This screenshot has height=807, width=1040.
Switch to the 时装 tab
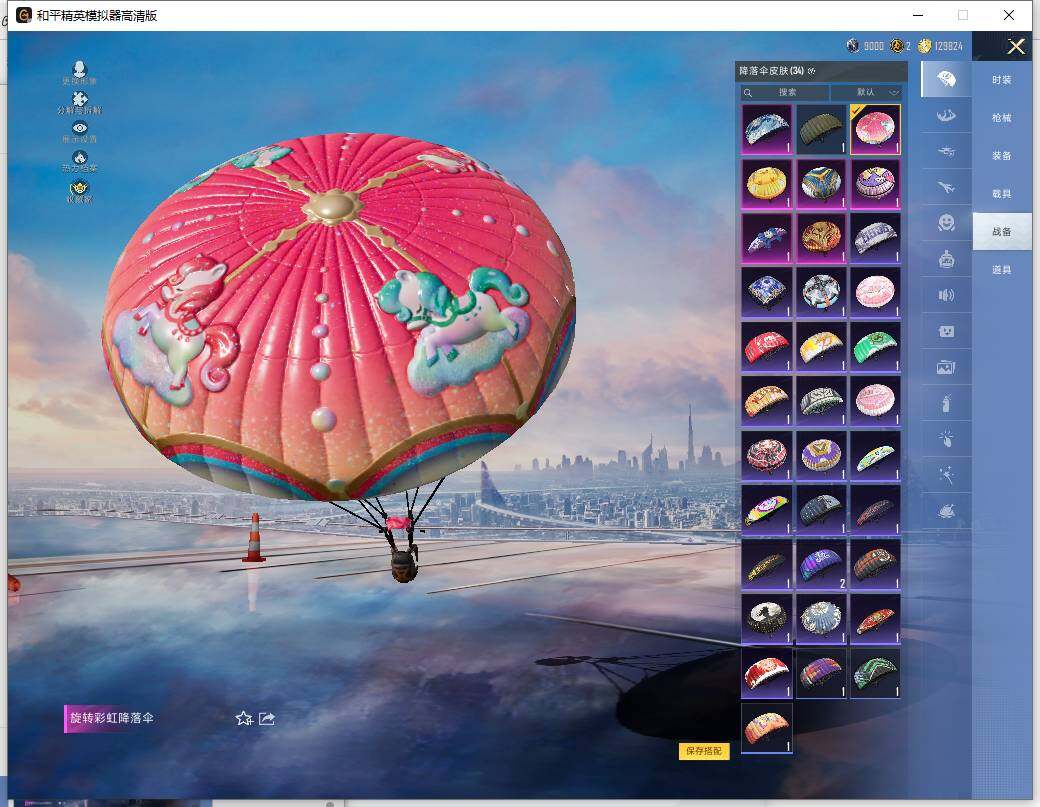(x=1001, y=79)
